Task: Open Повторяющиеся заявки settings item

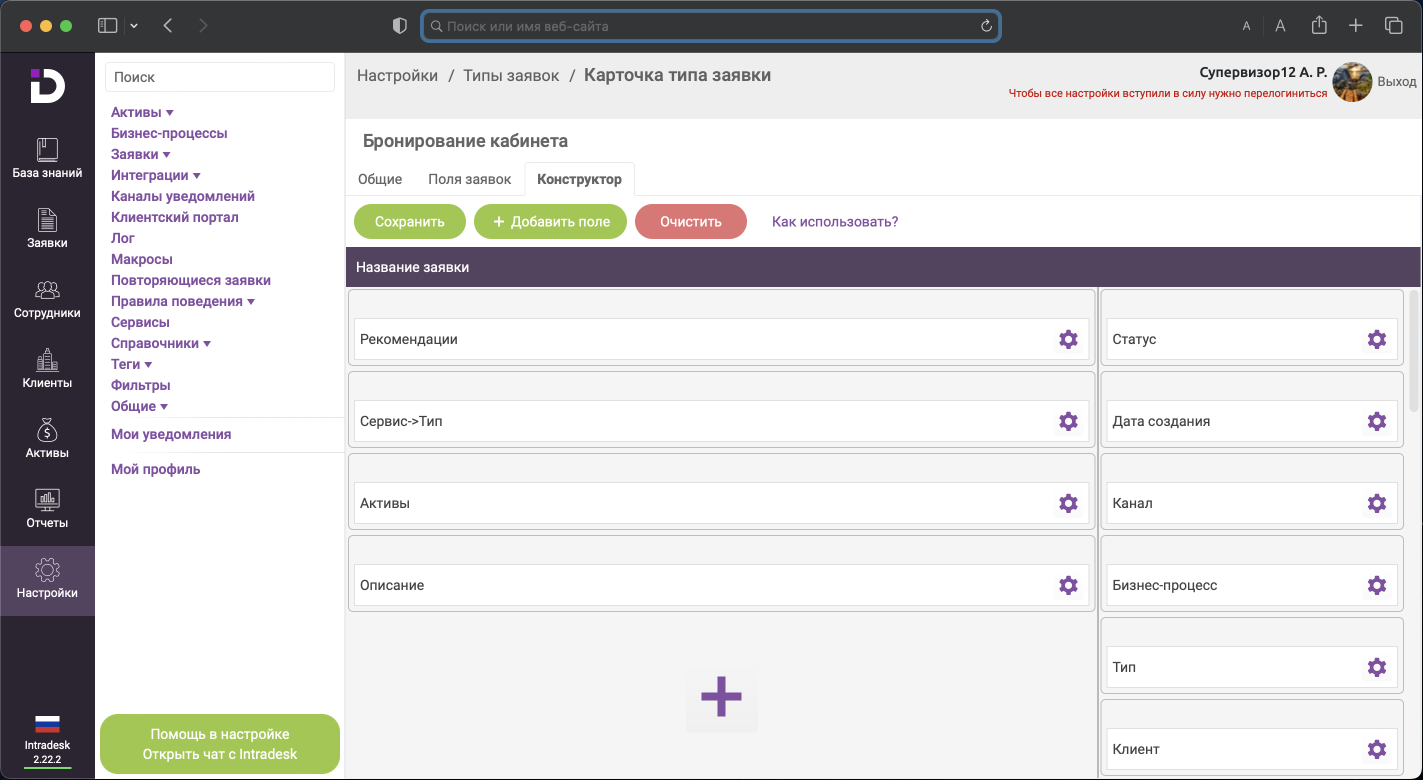Action: tap(191, 280)
